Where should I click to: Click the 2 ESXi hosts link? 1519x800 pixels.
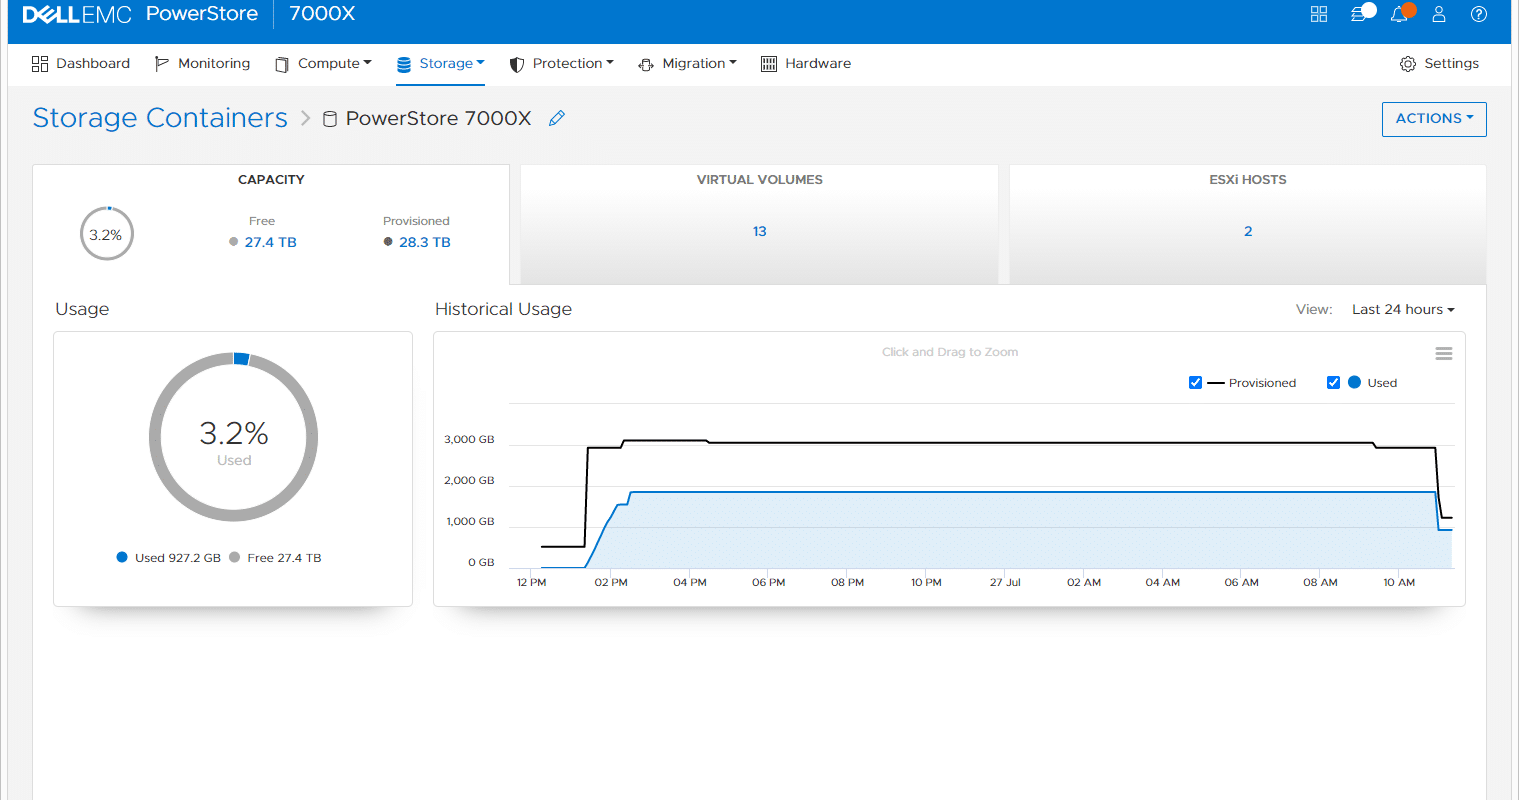(1248, 232)
